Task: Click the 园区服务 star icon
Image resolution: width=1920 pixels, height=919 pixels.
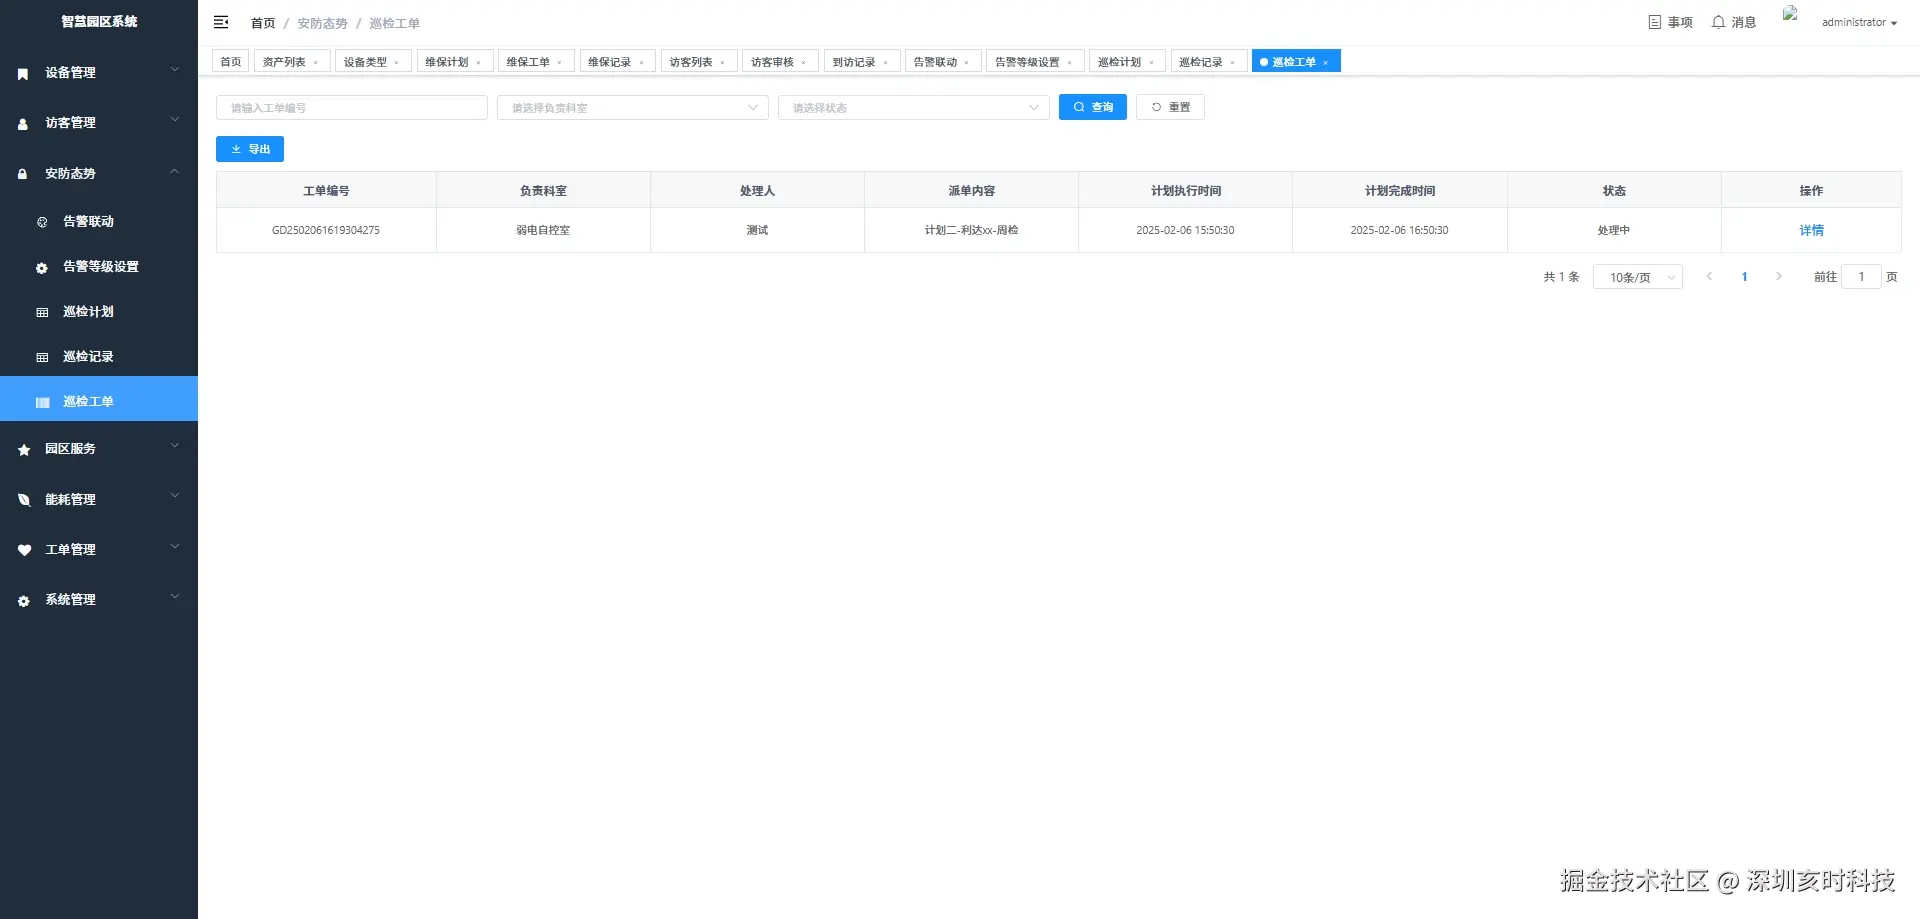Action: pos(24,450)
